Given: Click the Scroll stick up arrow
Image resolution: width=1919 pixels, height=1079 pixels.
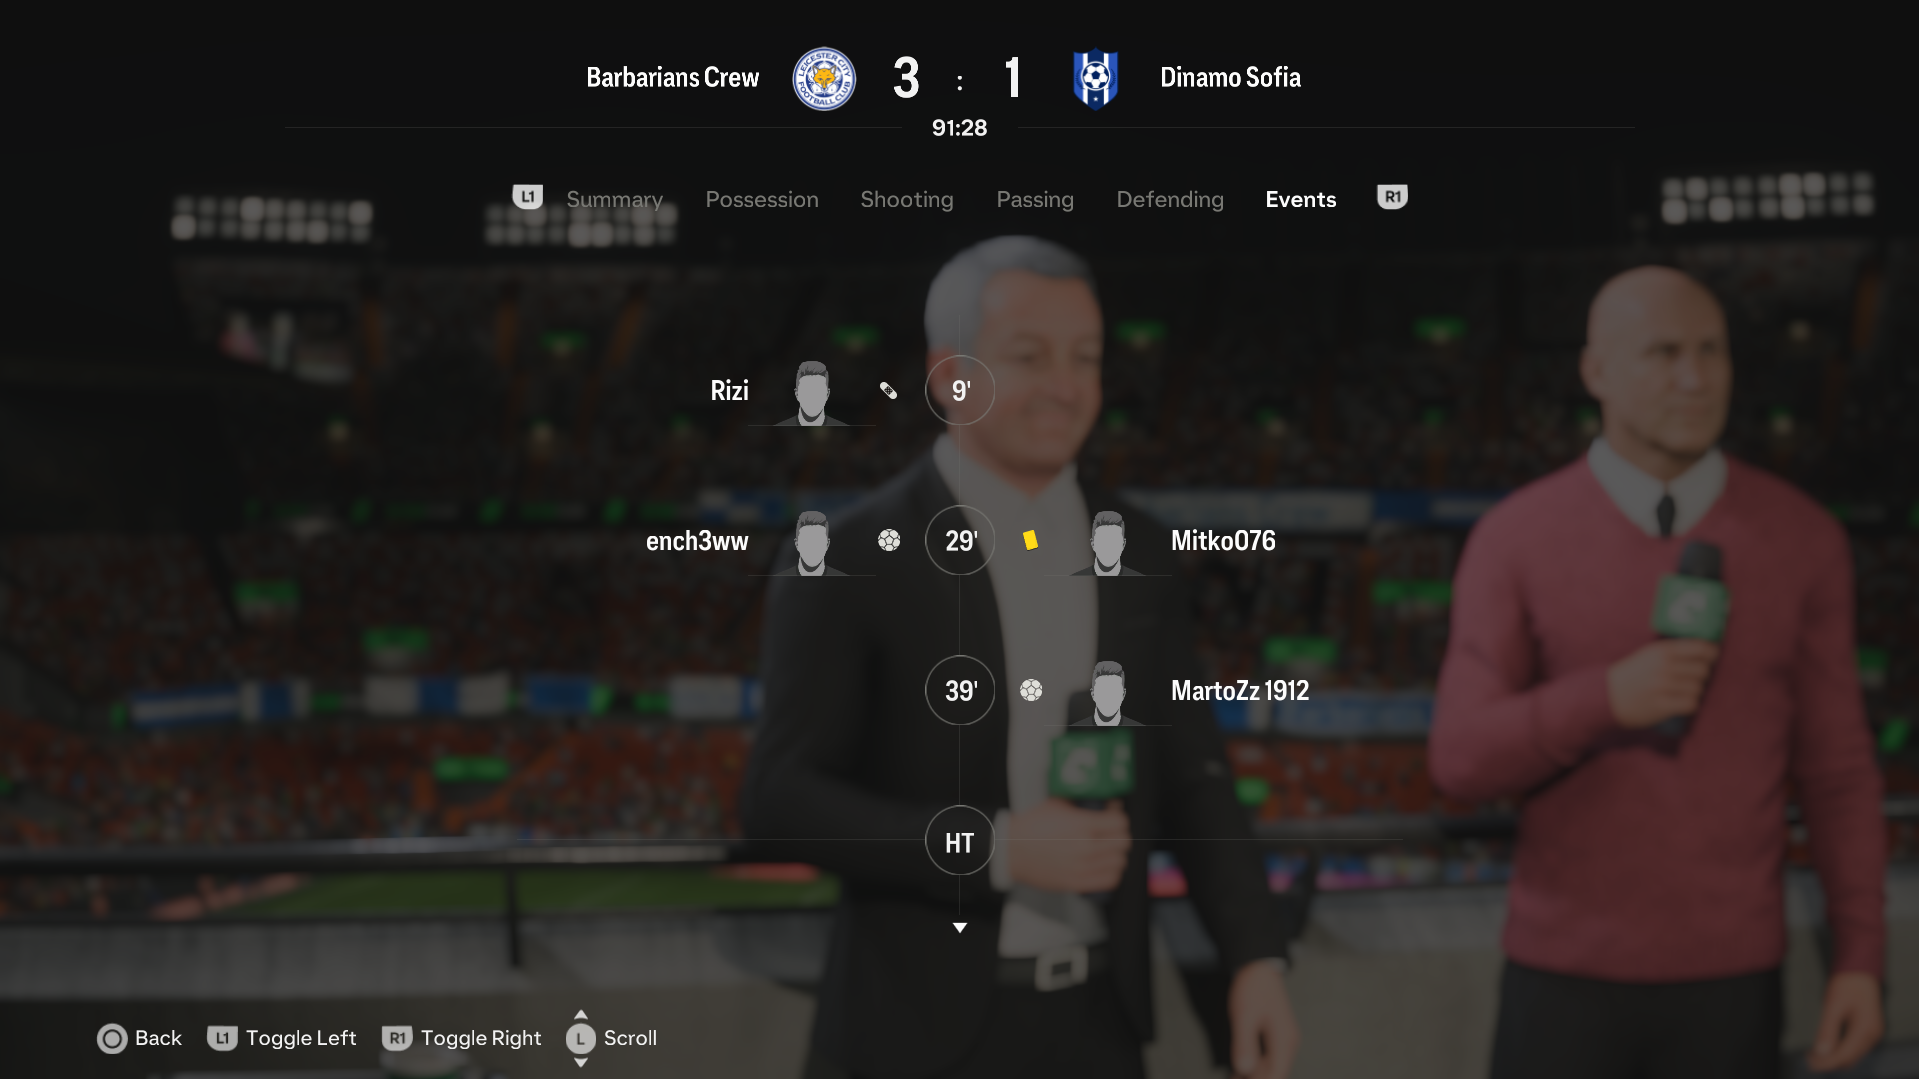Looking at the screenshot, I should 581,1014.
